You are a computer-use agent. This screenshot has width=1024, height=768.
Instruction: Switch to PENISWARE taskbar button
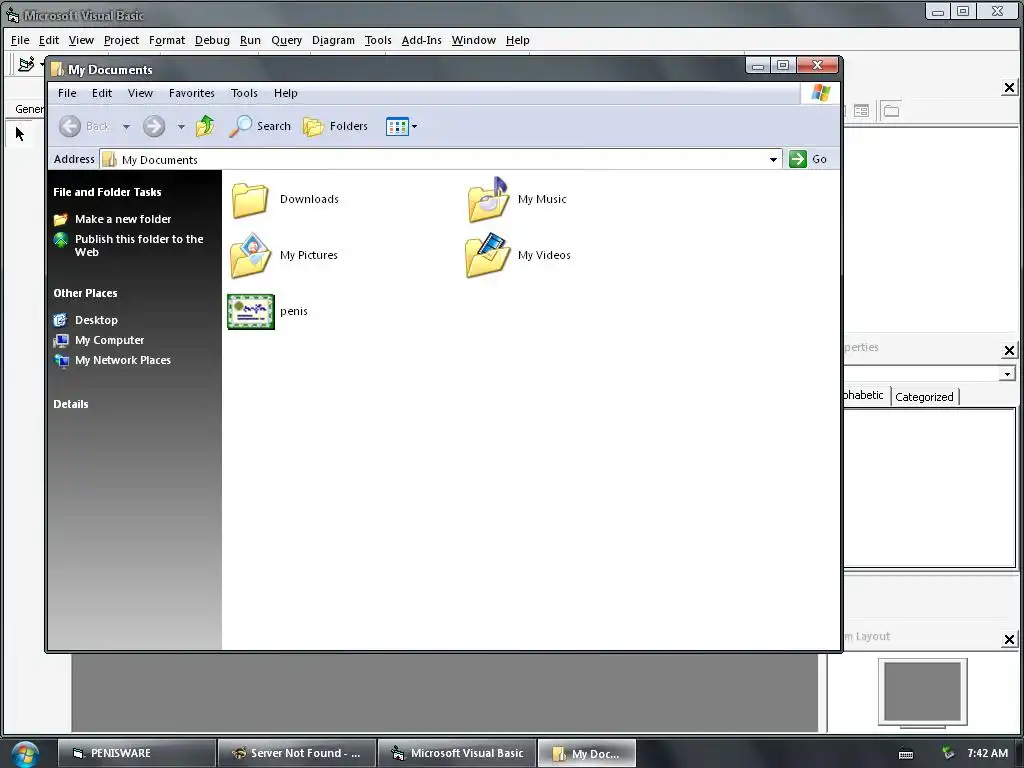(137, 754)
